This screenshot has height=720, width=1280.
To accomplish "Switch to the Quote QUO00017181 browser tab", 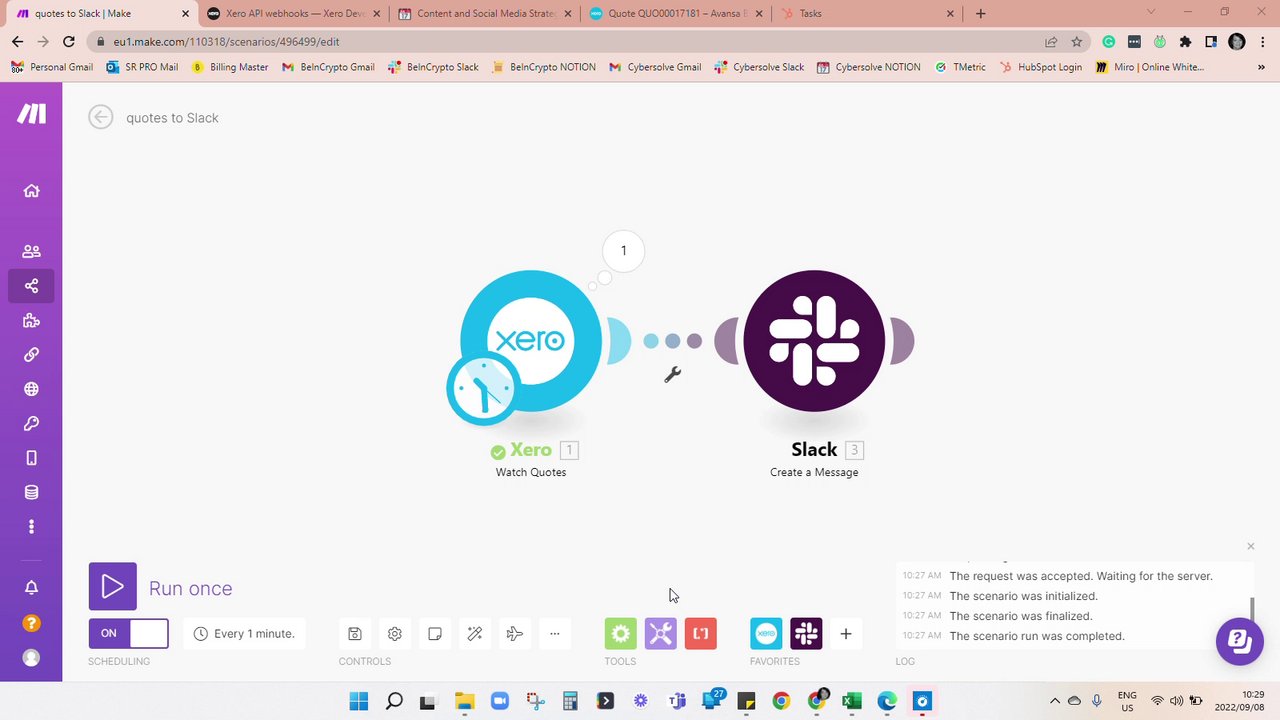I will pos(676,14).
